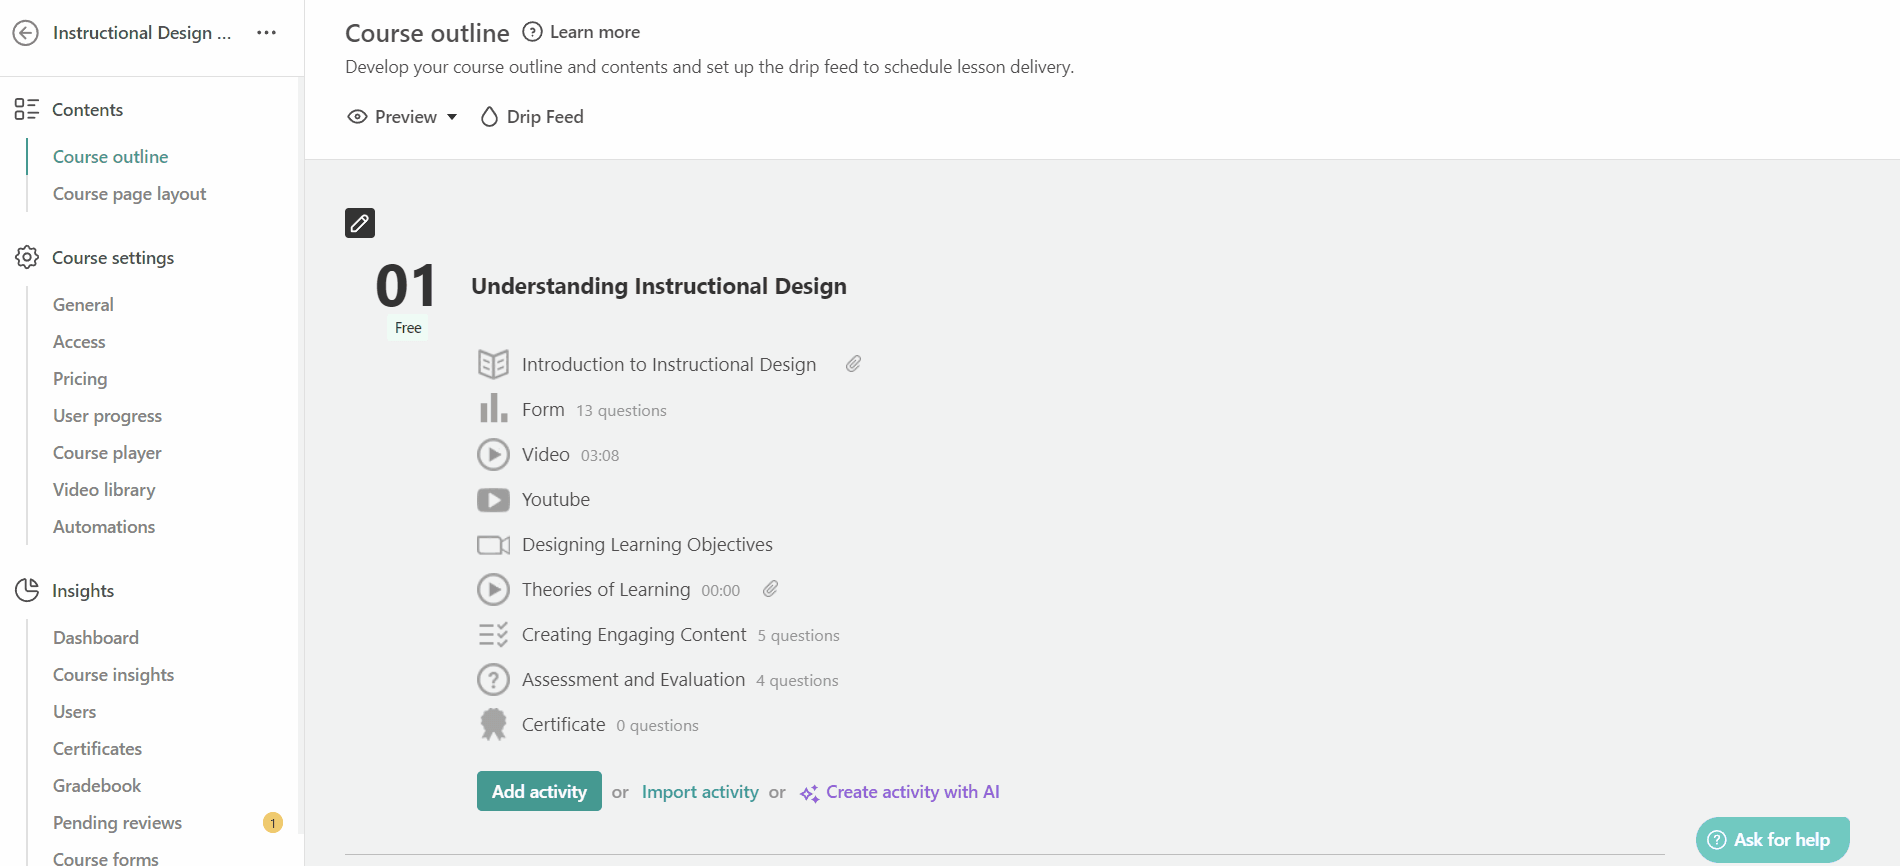Click the back arrow icon beside Instructional Design
The height and width of the screenshot is (866, 1900).
coord(26,33)
